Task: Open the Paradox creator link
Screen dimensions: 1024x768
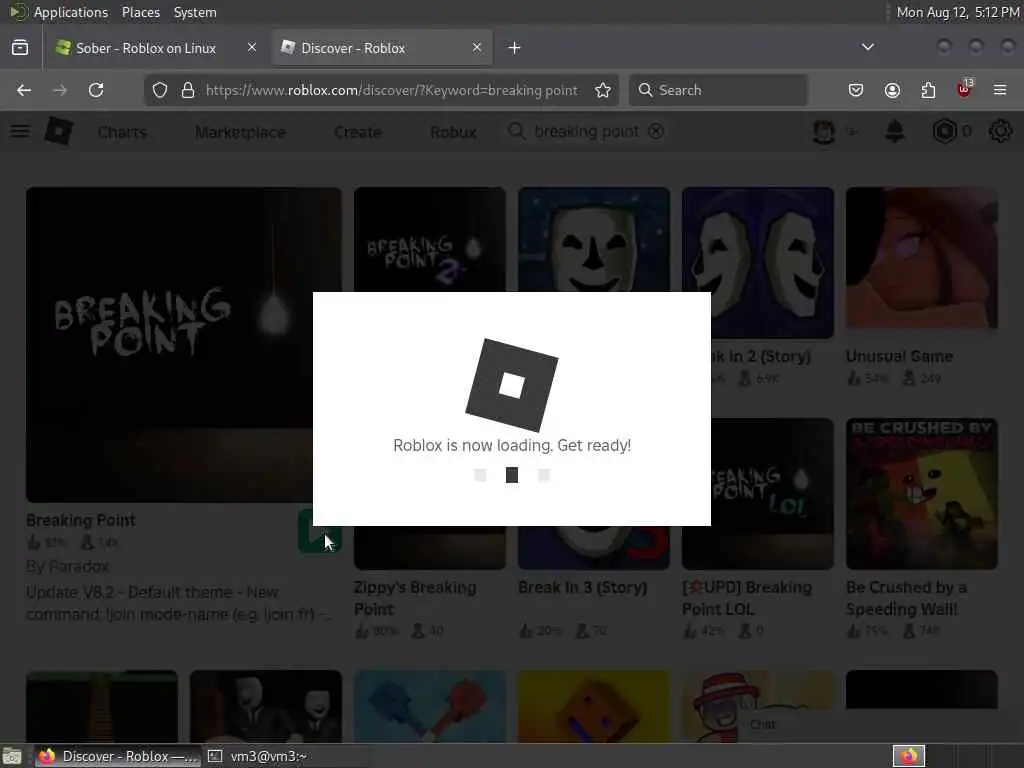Action: tap(80, 566)
